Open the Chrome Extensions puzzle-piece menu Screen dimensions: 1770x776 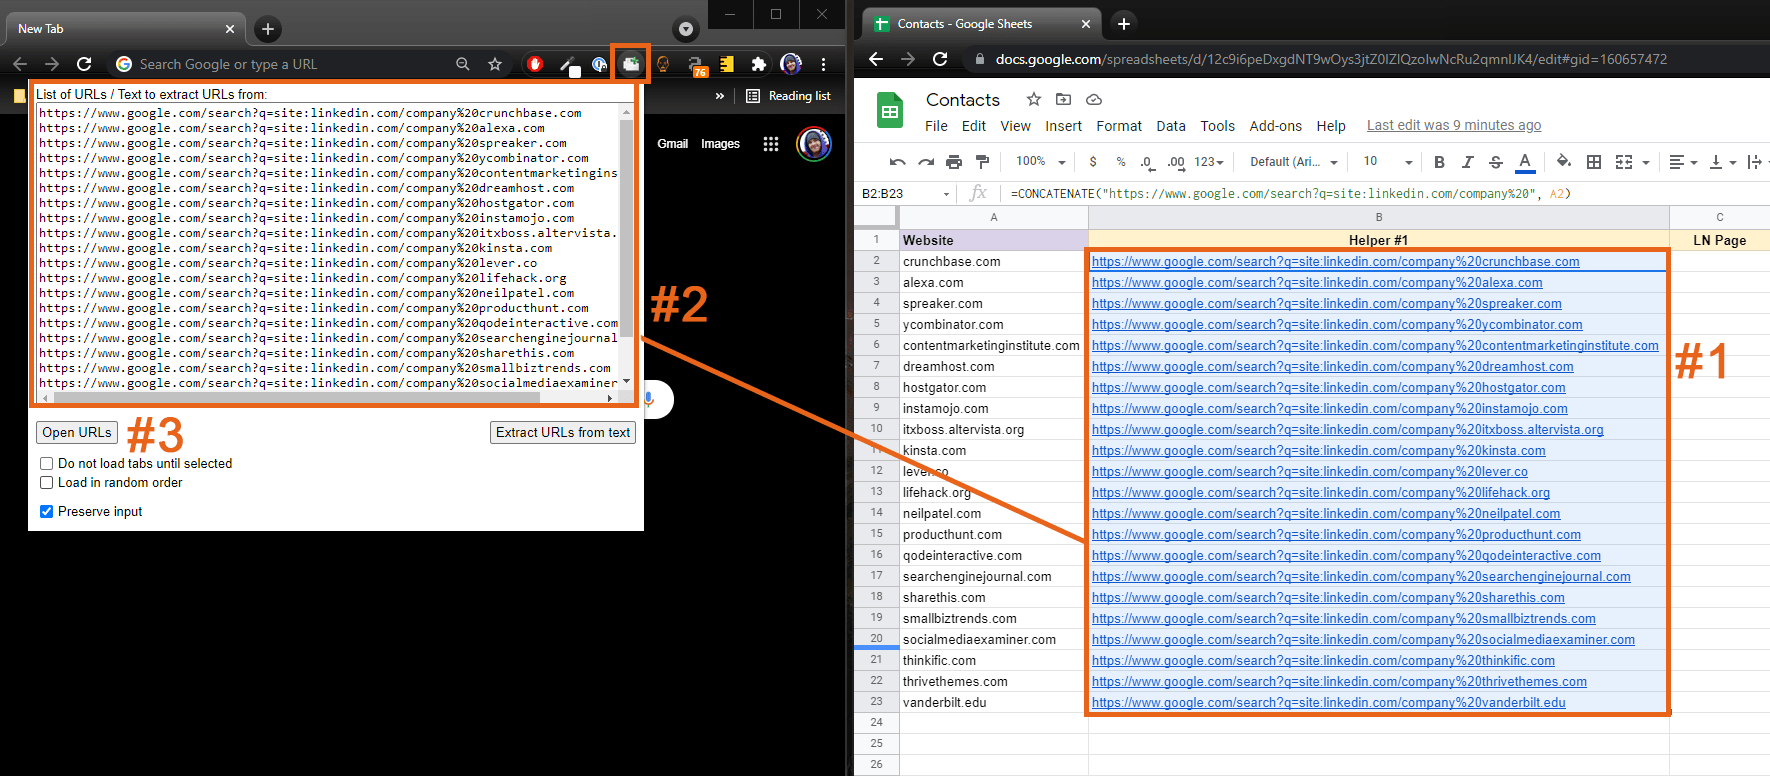pyautogui.click(x=759, y=64)
